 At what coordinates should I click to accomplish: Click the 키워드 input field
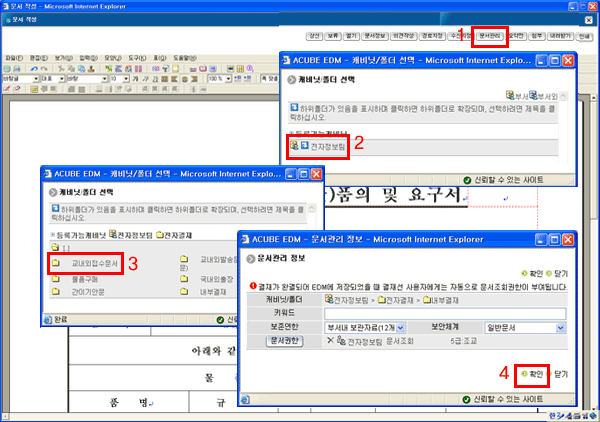[x=445, y=313]
